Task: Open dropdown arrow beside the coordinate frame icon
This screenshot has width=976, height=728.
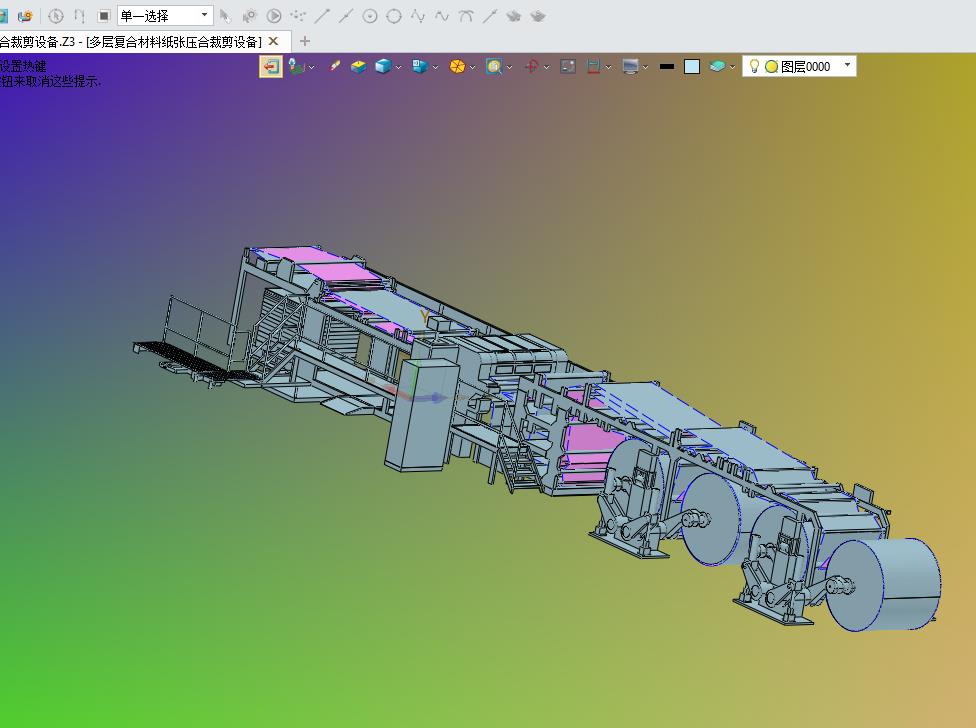Action: [311, 67]
